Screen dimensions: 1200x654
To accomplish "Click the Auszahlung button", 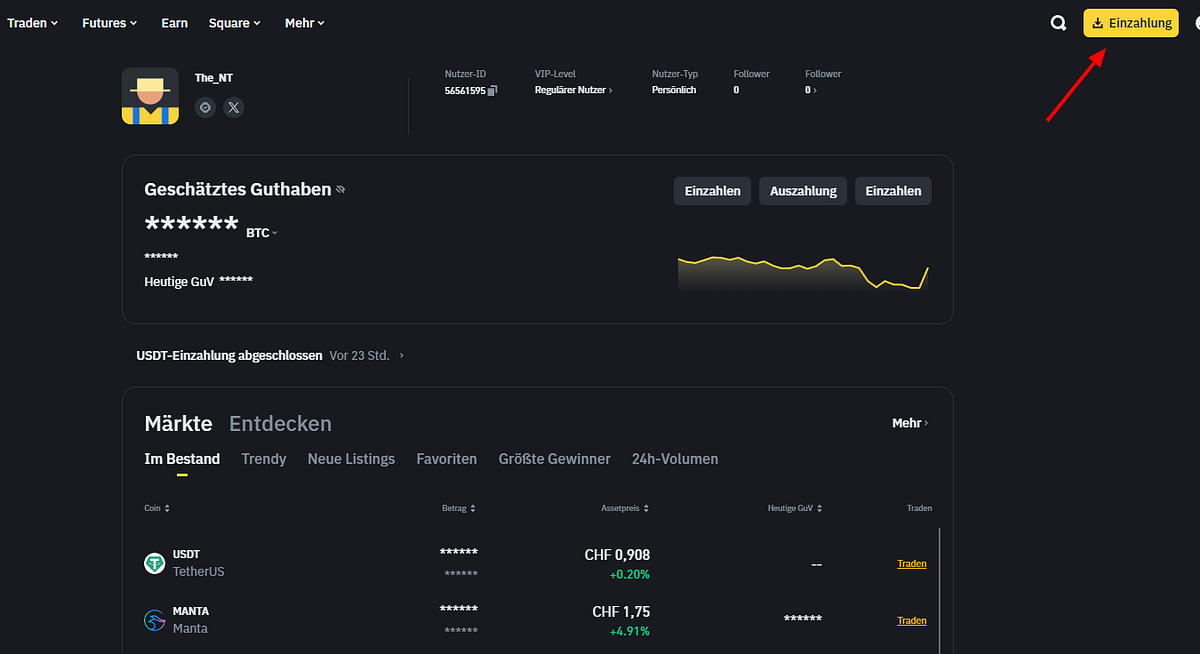I will click(x=802, y=191).
